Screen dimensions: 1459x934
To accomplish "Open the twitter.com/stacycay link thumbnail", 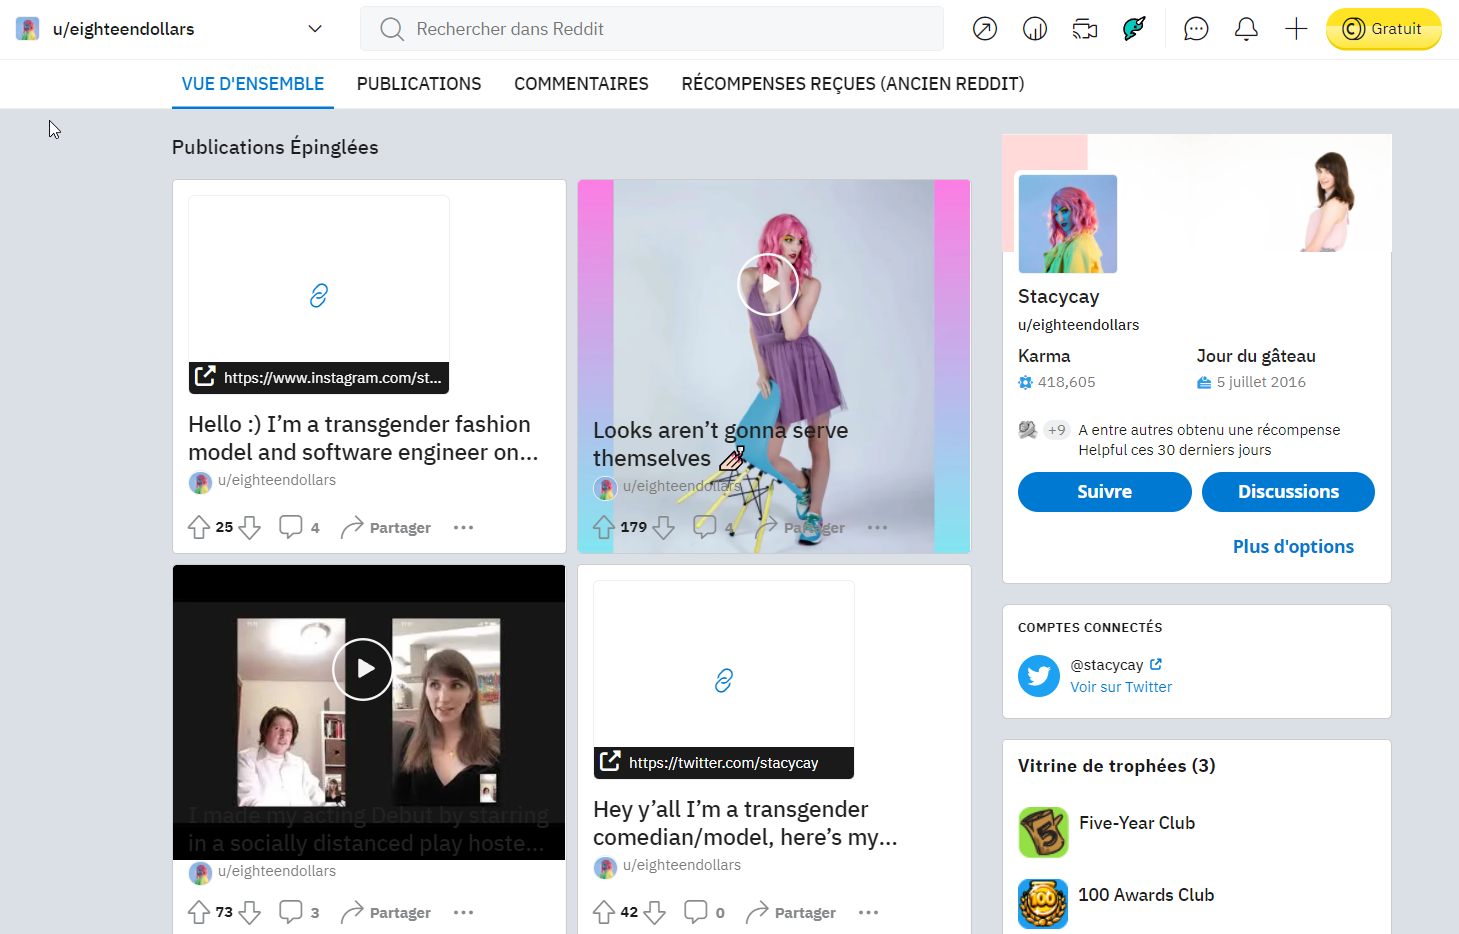I will coord(724,679).
